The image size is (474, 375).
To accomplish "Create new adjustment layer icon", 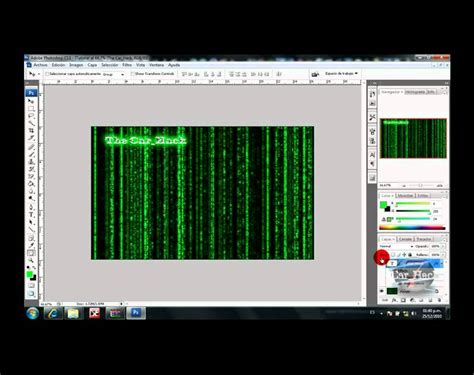I will point(412,300).
